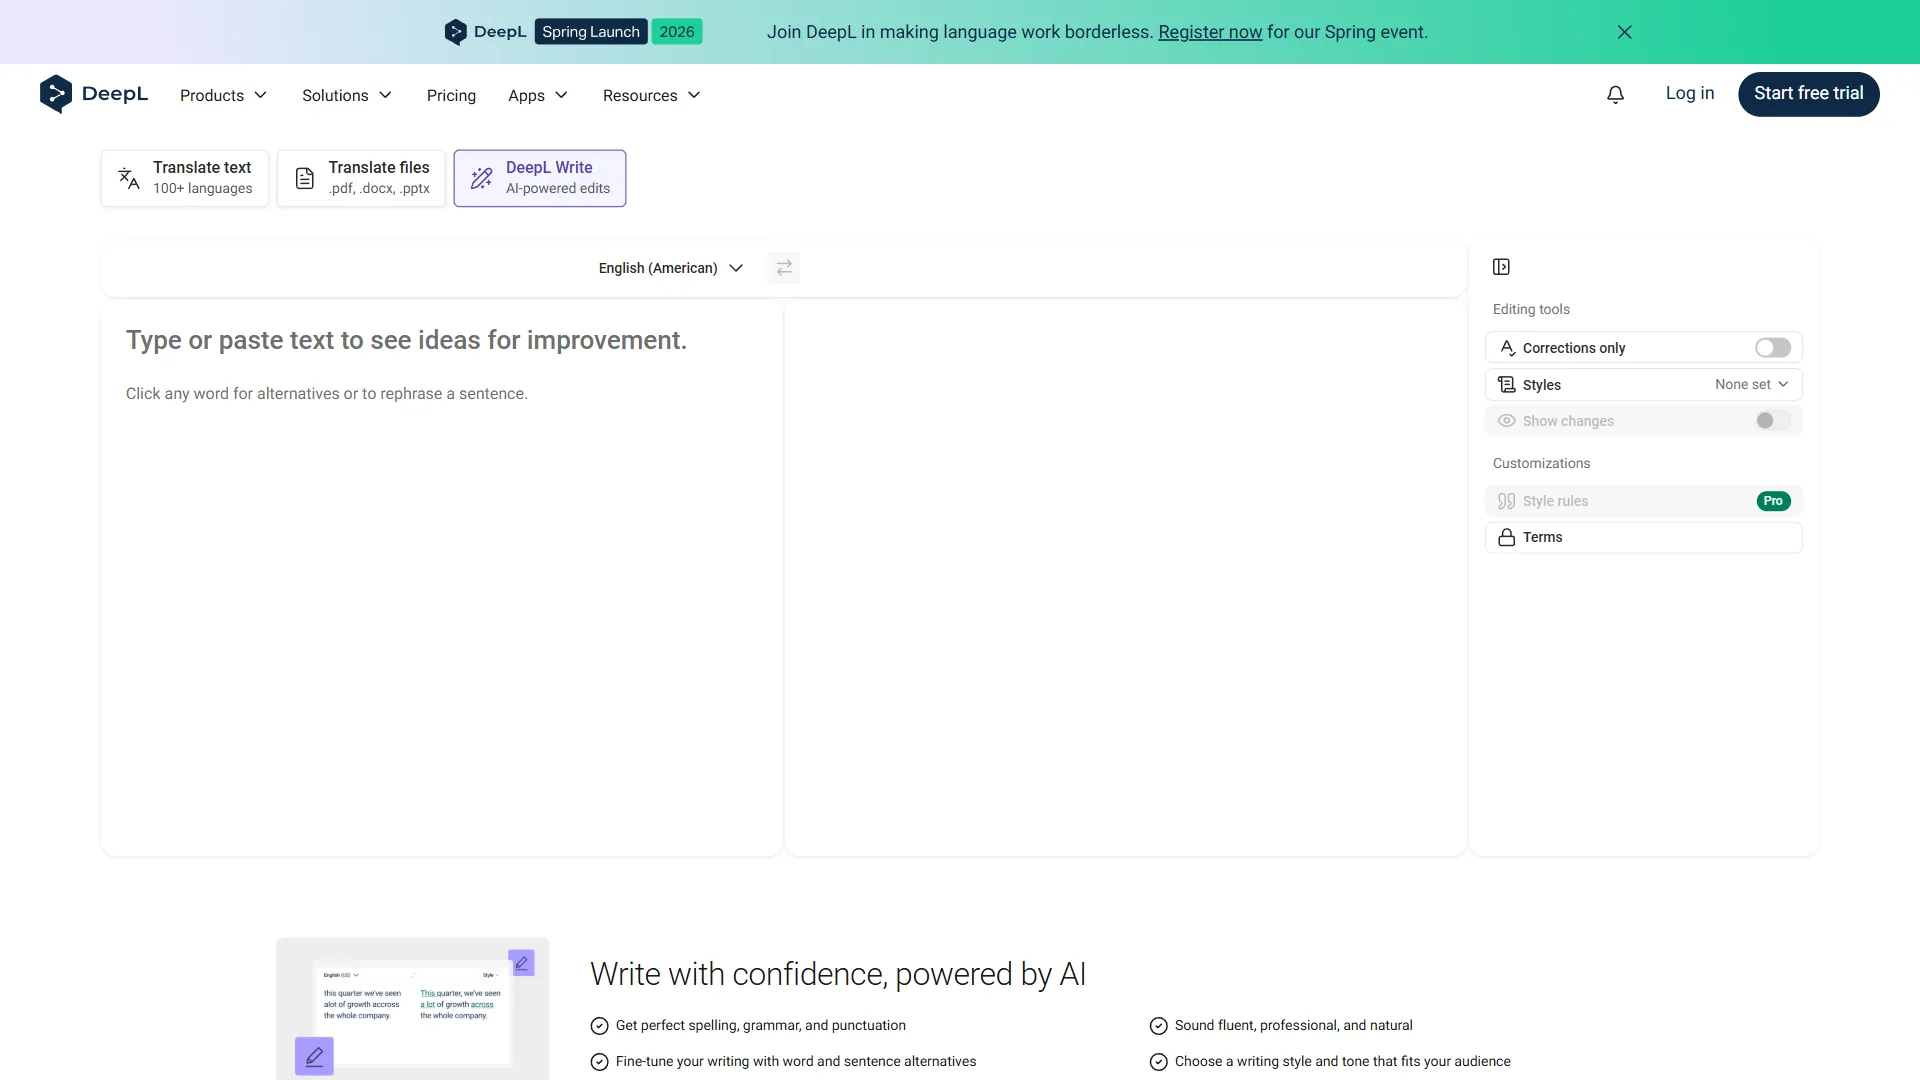The width and height of the screenshot is (1920, 1080).
Task: Click the Log in link
Action: tap(1689, 93)
